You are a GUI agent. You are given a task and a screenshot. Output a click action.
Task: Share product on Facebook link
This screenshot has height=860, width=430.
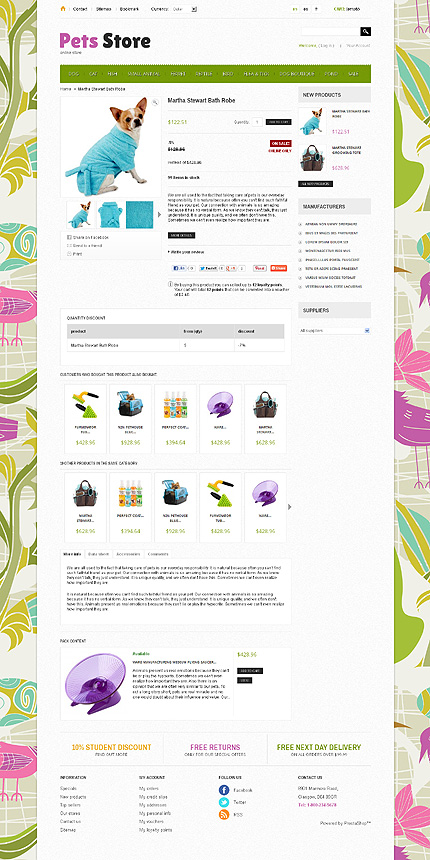point(90,237)
